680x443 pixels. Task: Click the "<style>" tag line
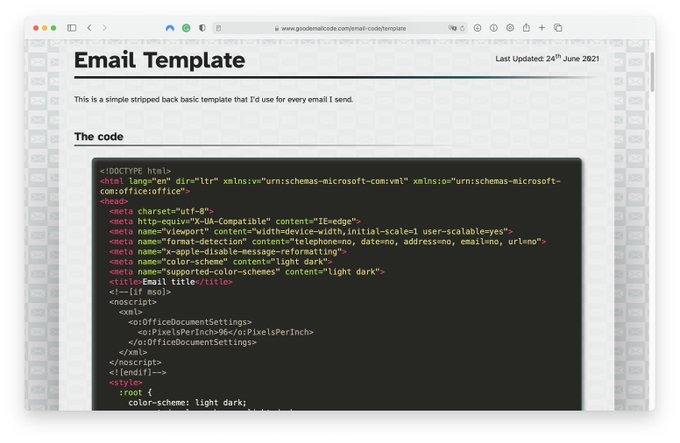(x=126, y=382)
